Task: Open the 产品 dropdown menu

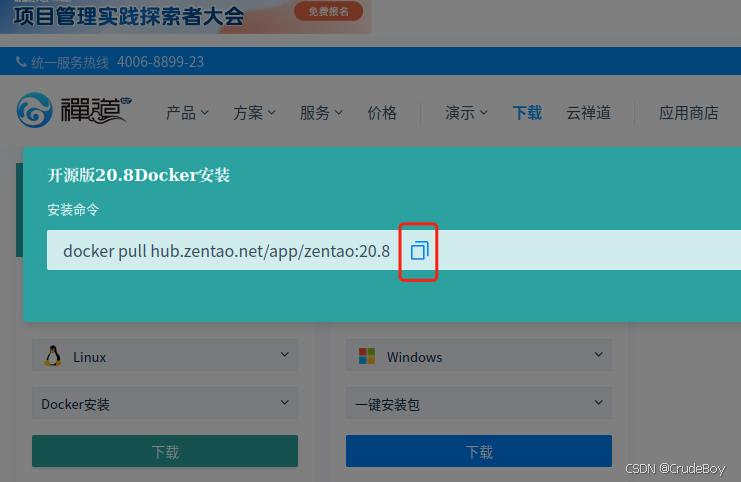Action: [187, 113]
